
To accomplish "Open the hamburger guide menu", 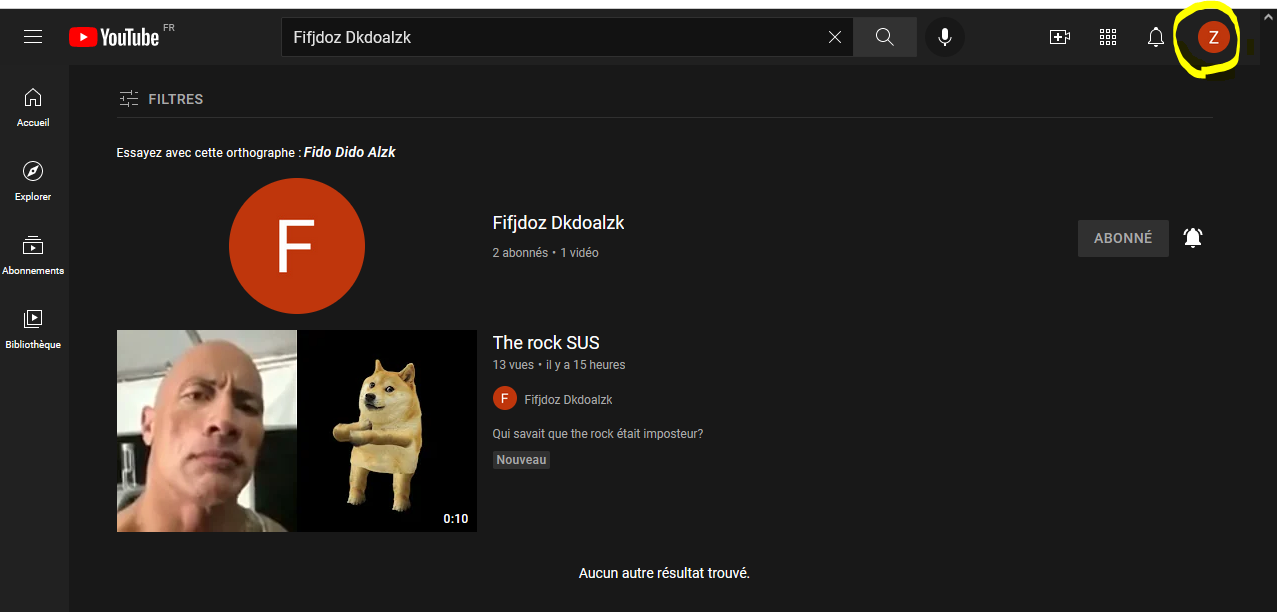I will point(33,37).
